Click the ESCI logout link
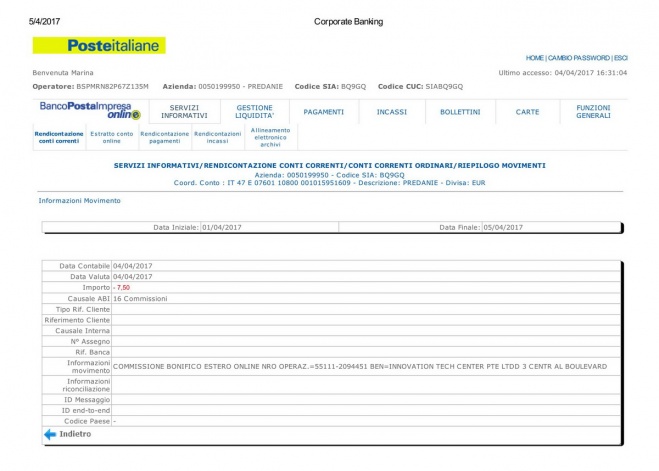659x471 pixels. click(x=620, y=58)
